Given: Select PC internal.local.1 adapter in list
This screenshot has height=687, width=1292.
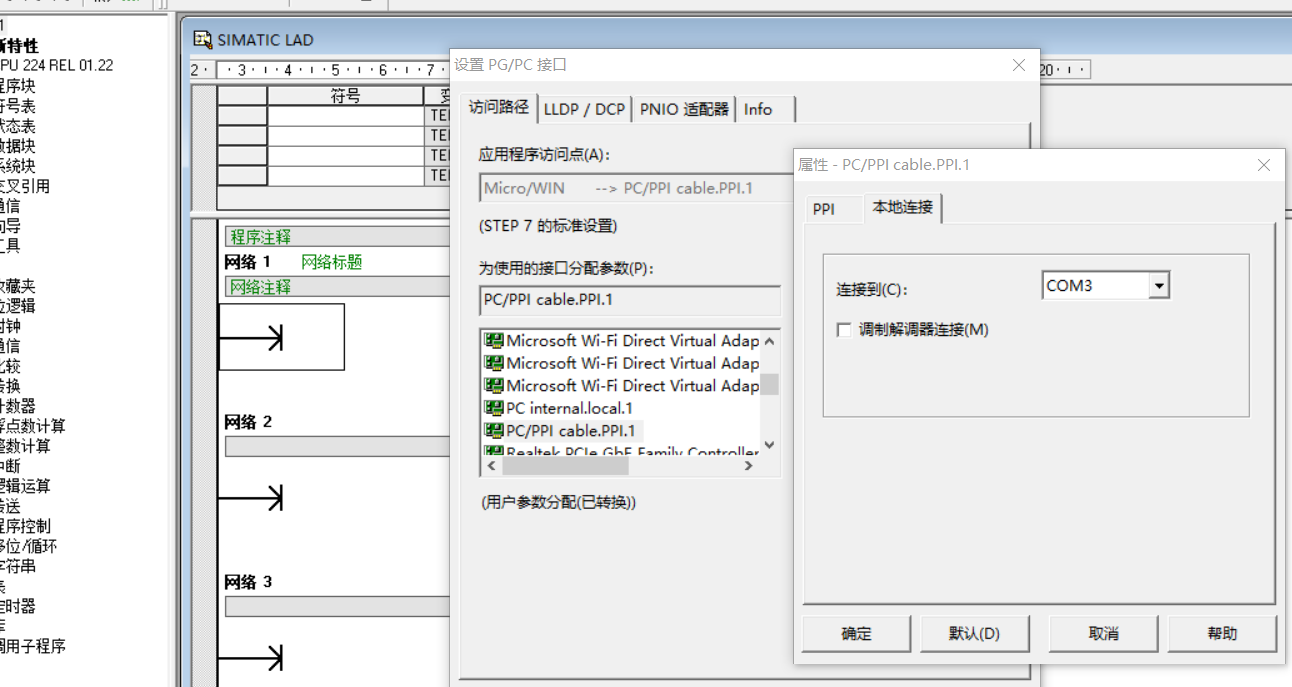Looking at the screenshot, I should pos(569,408).
